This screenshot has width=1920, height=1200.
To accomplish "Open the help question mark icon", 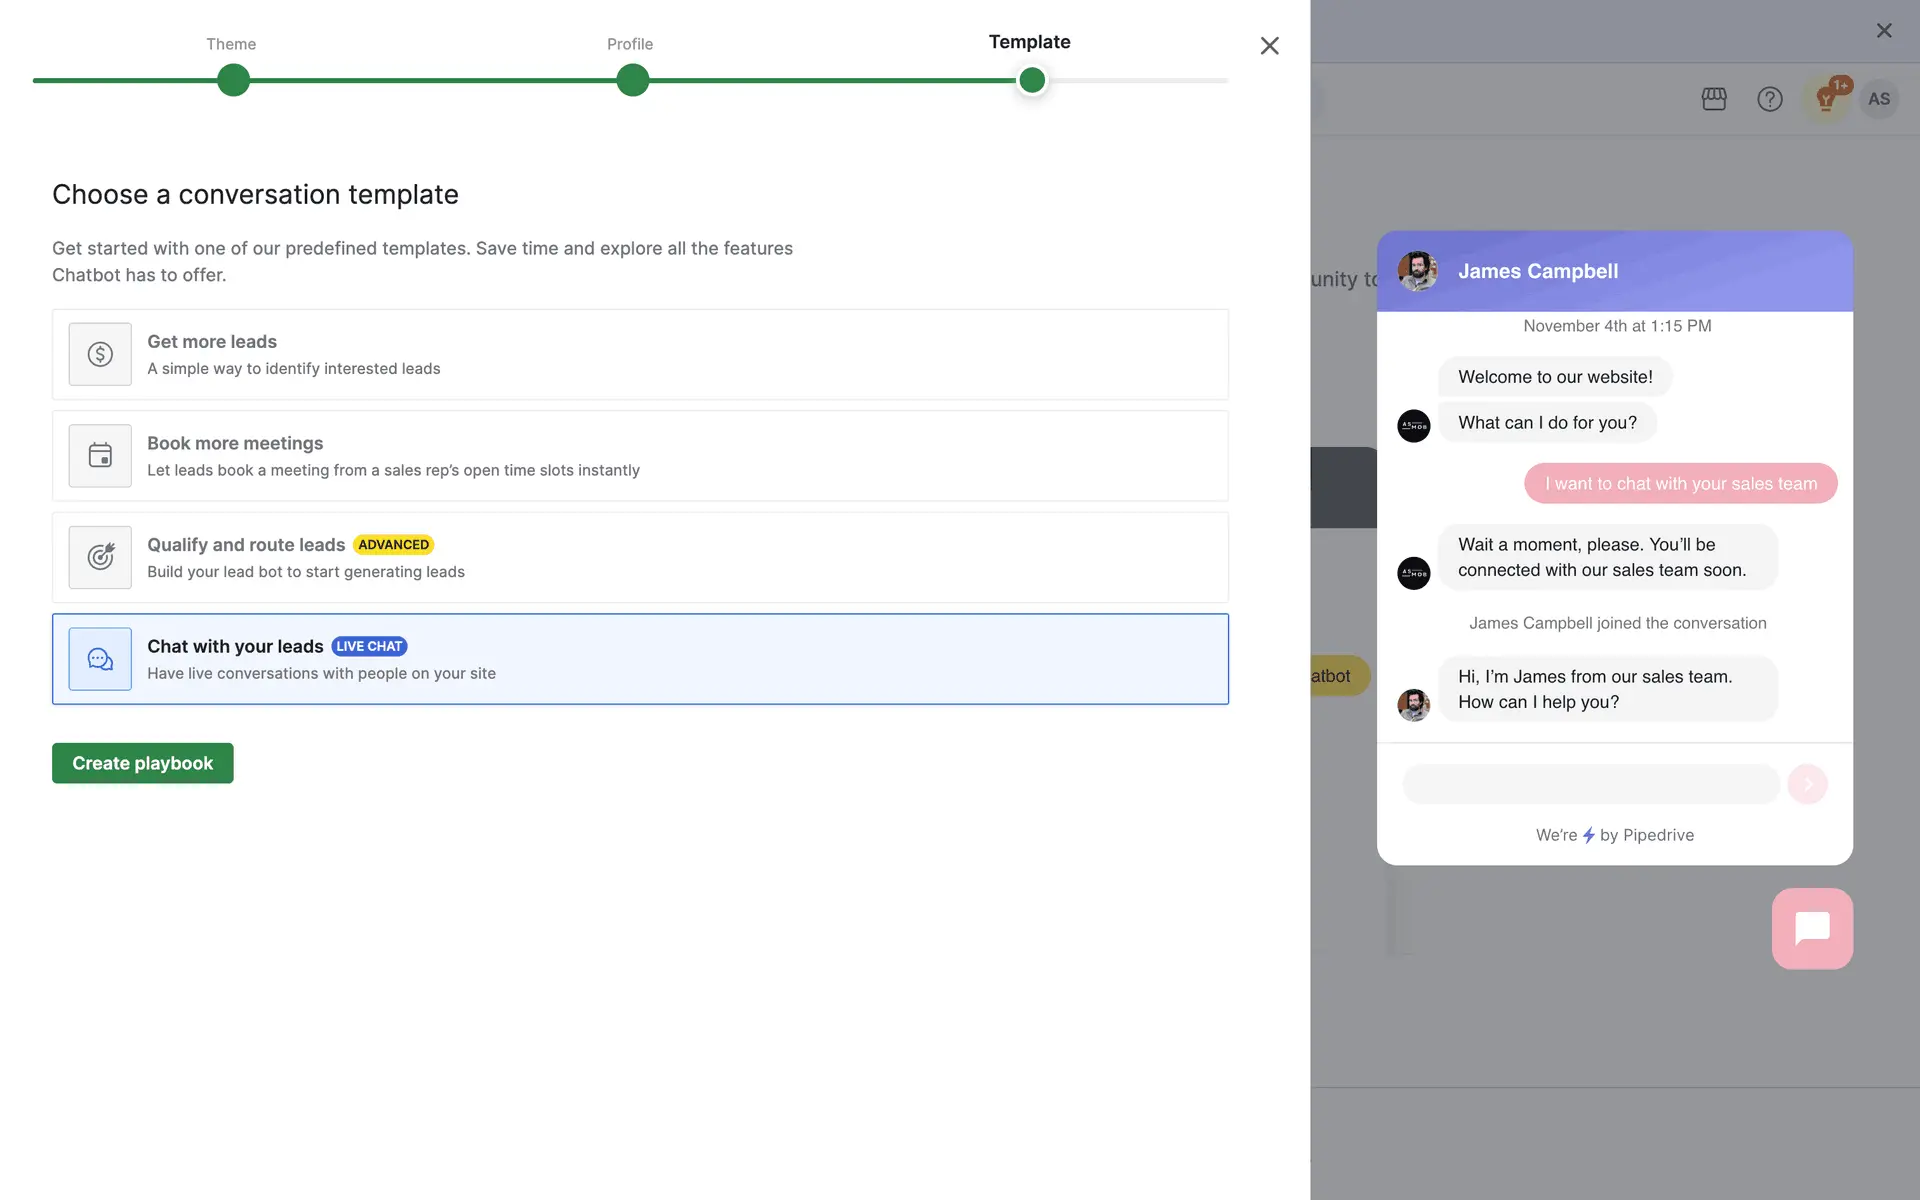I will pyautogui.click(x=1770, y=99).
